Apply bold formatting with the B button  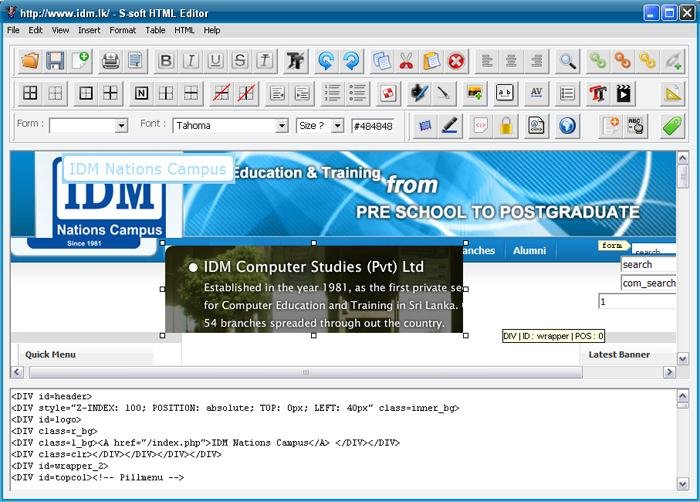point(166,61)
